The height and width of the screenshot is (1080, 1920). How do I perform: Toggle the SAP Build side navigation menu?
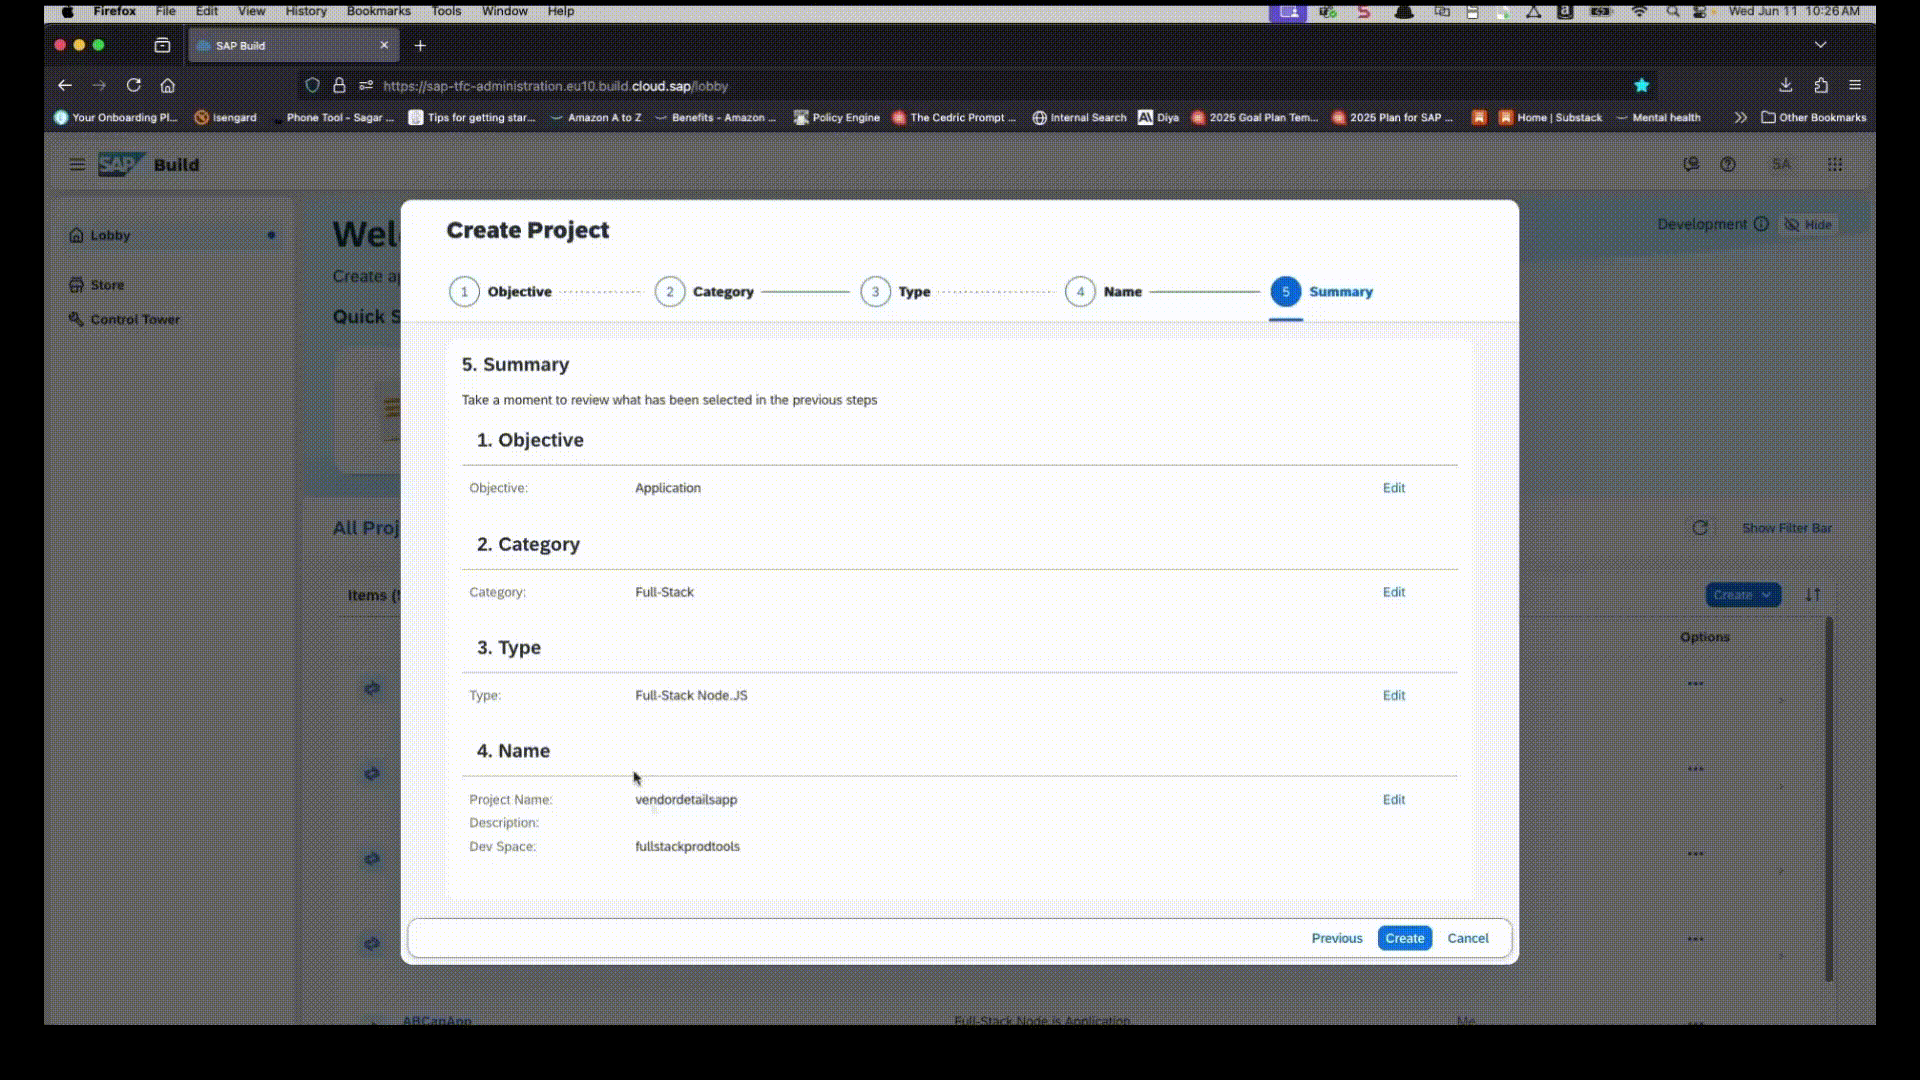pos(77,164)
